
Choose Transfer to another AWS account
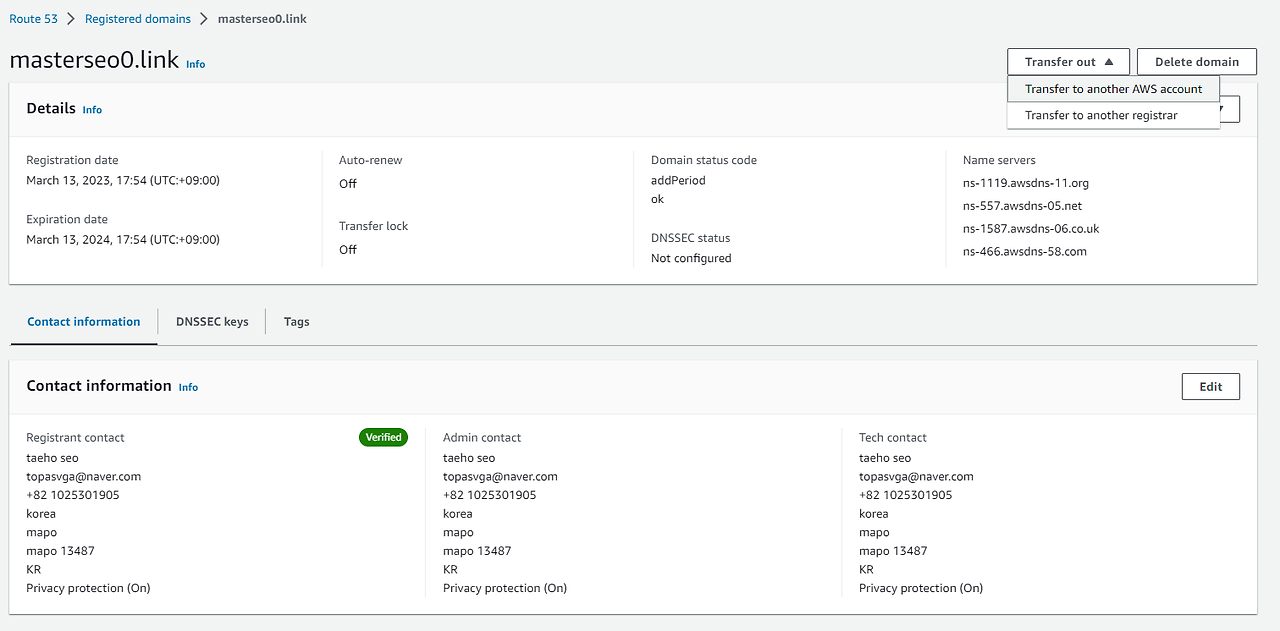tap(1113, 89)
